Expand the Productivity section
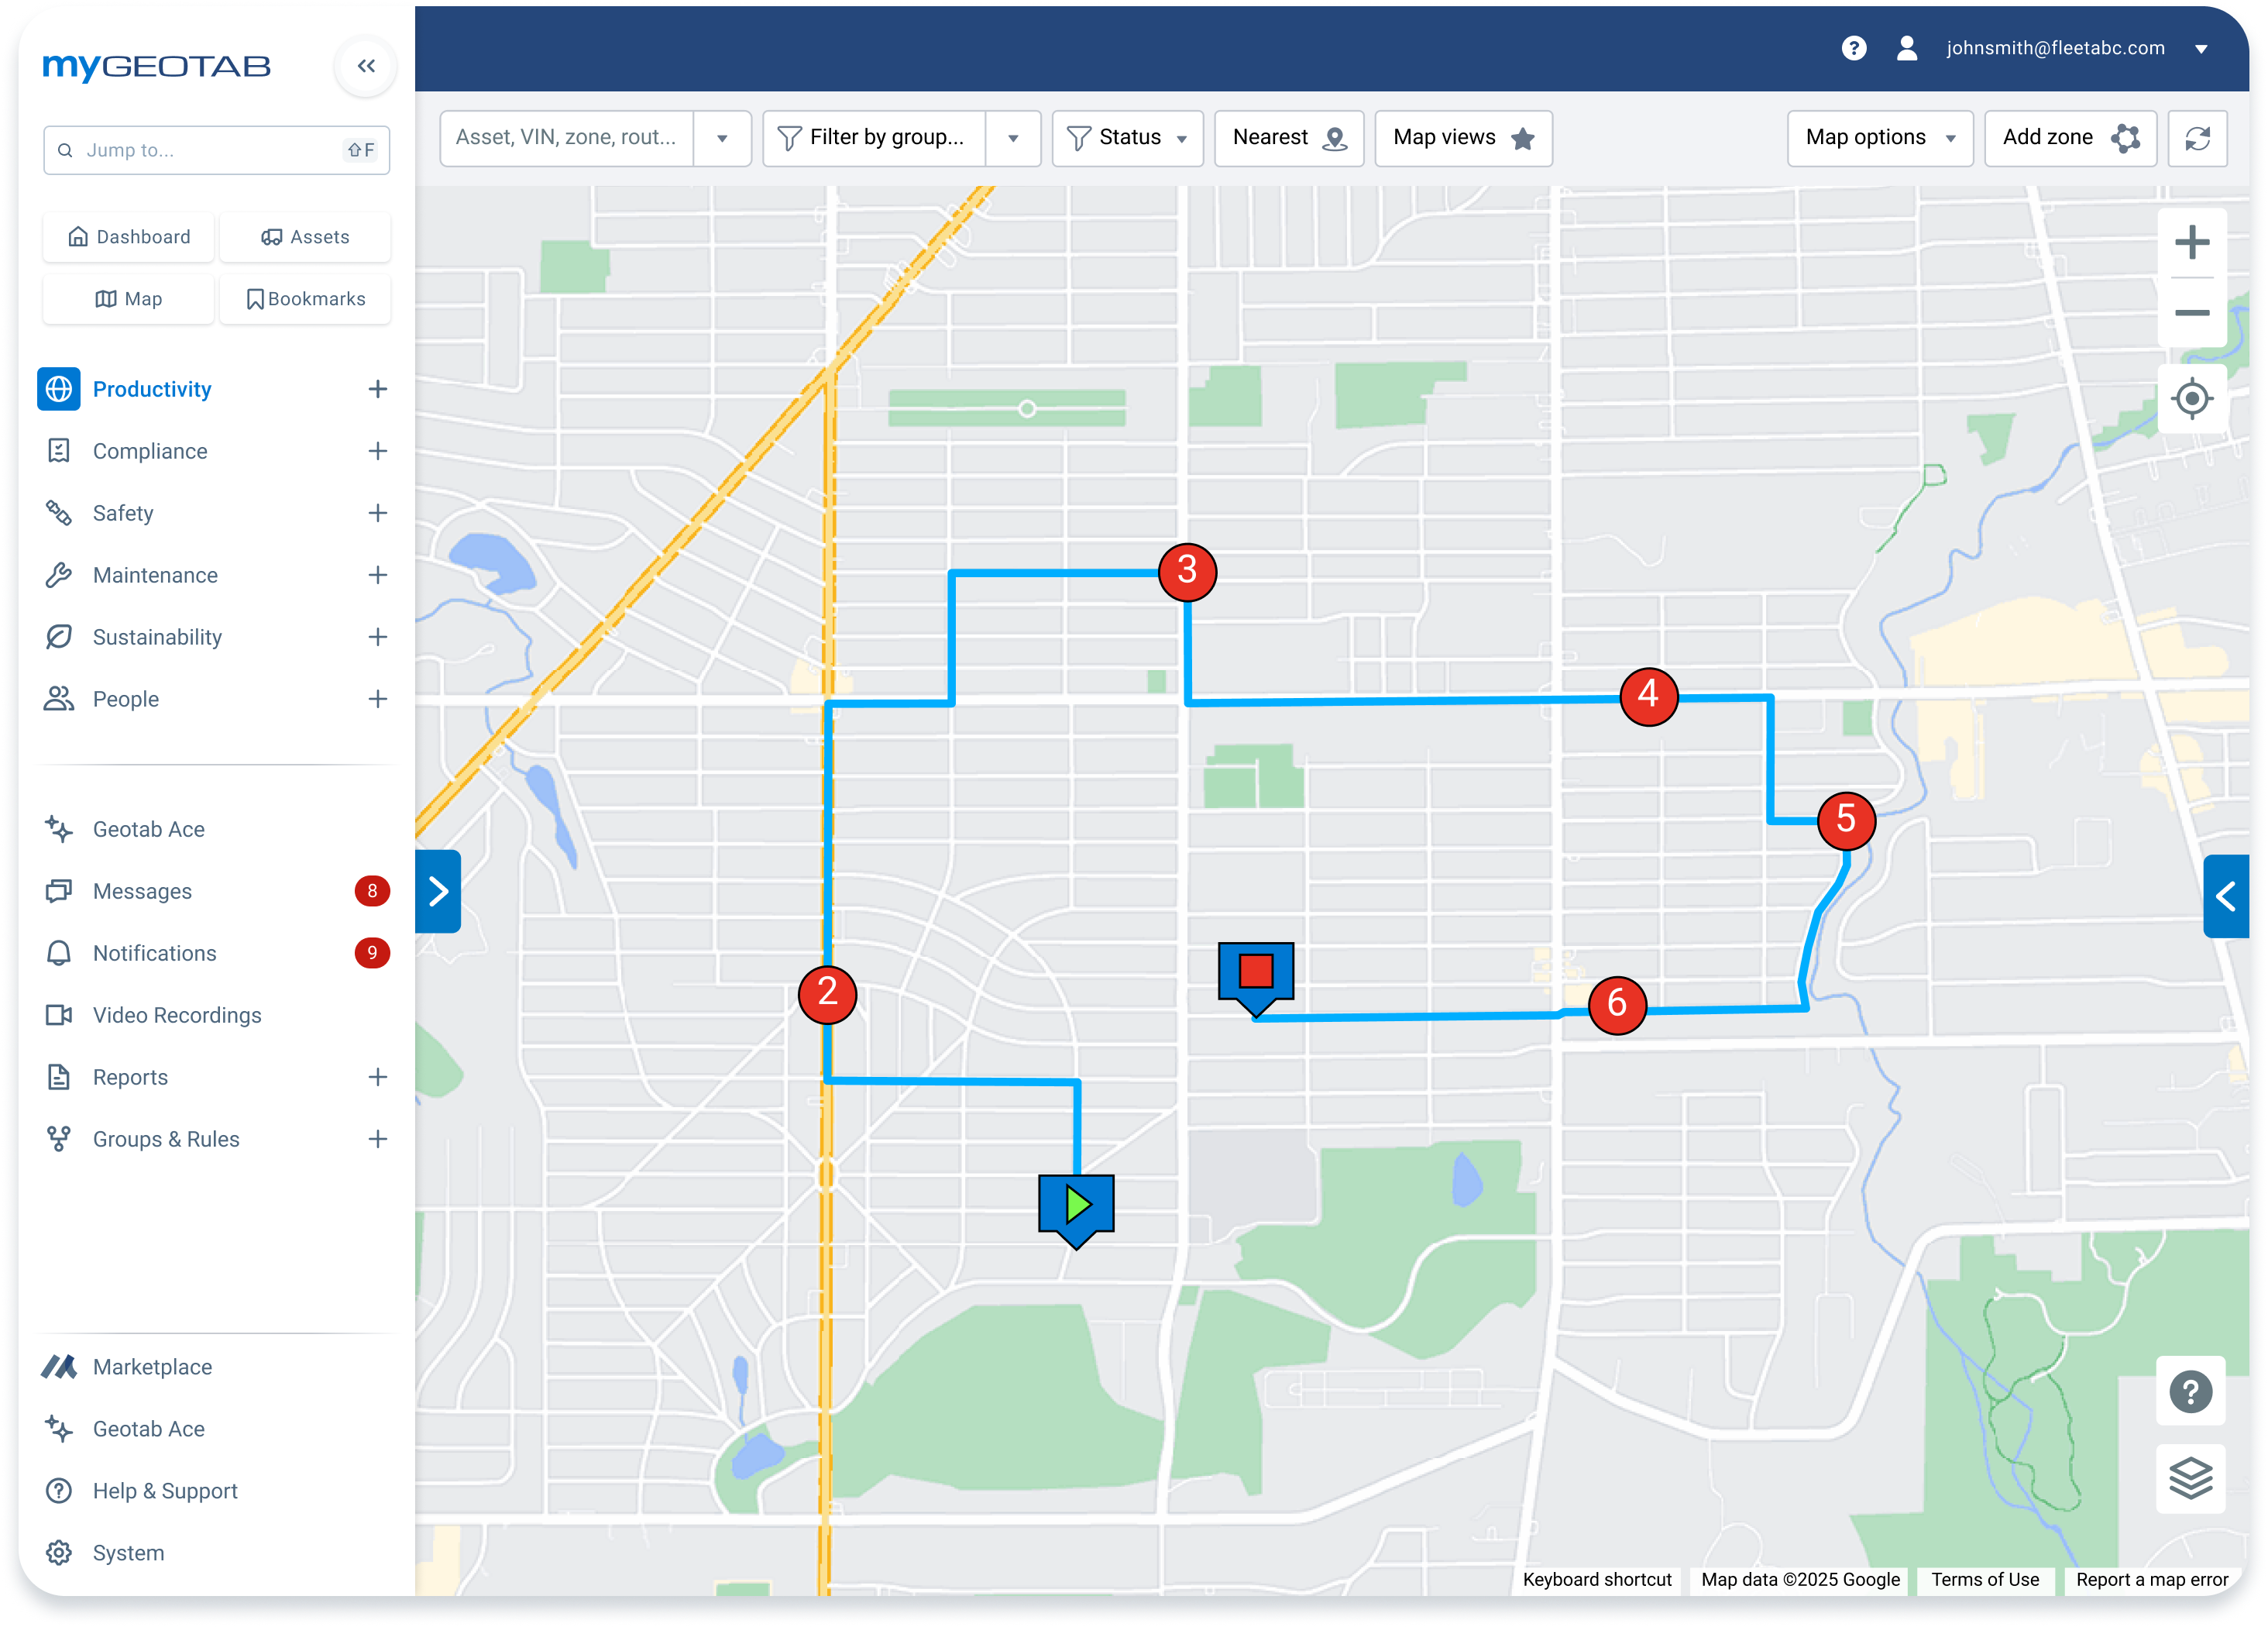 pos(377,389)
